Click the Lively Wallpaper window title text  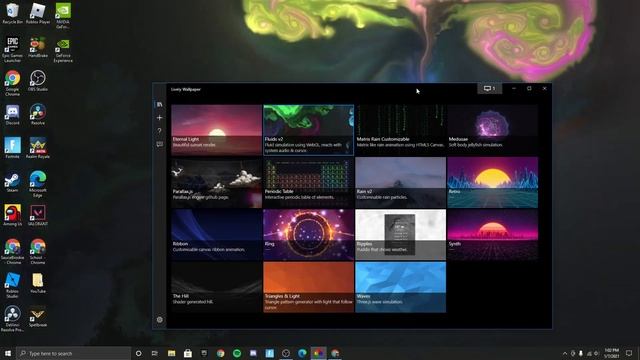(x=186, y=89)
